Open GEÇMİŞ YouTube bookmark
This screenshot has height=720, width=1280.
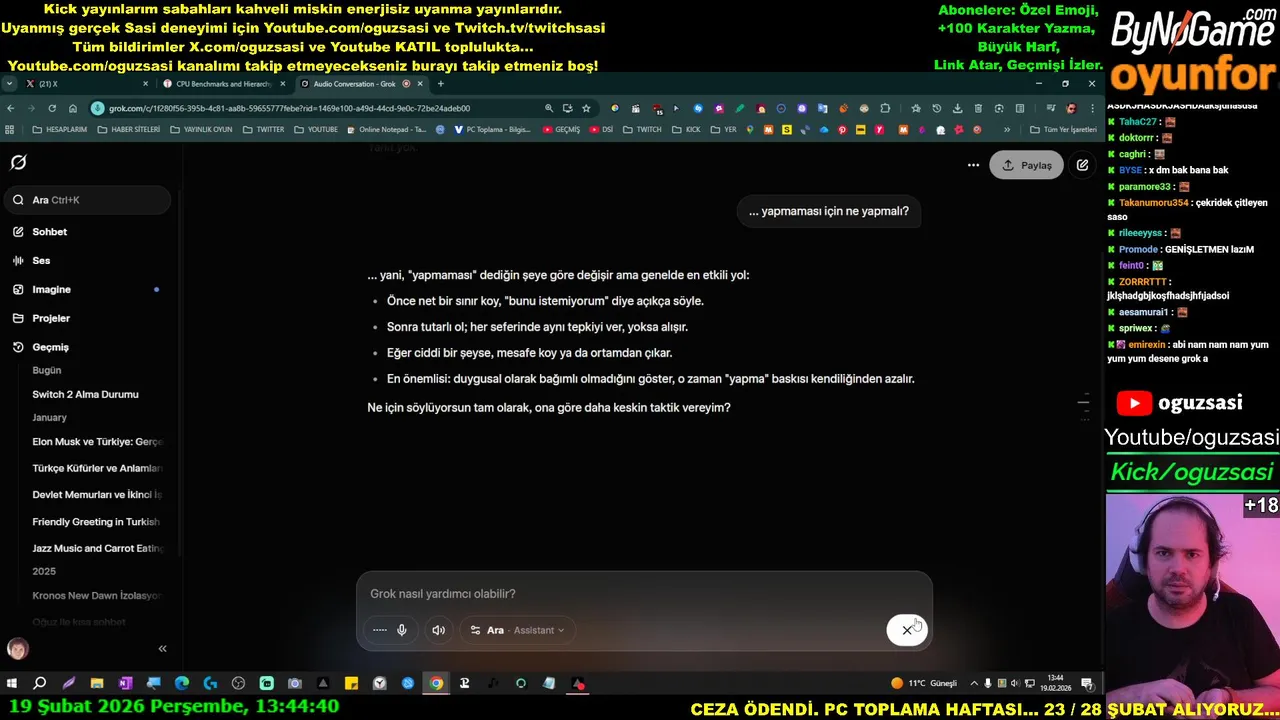click(562, 129)
